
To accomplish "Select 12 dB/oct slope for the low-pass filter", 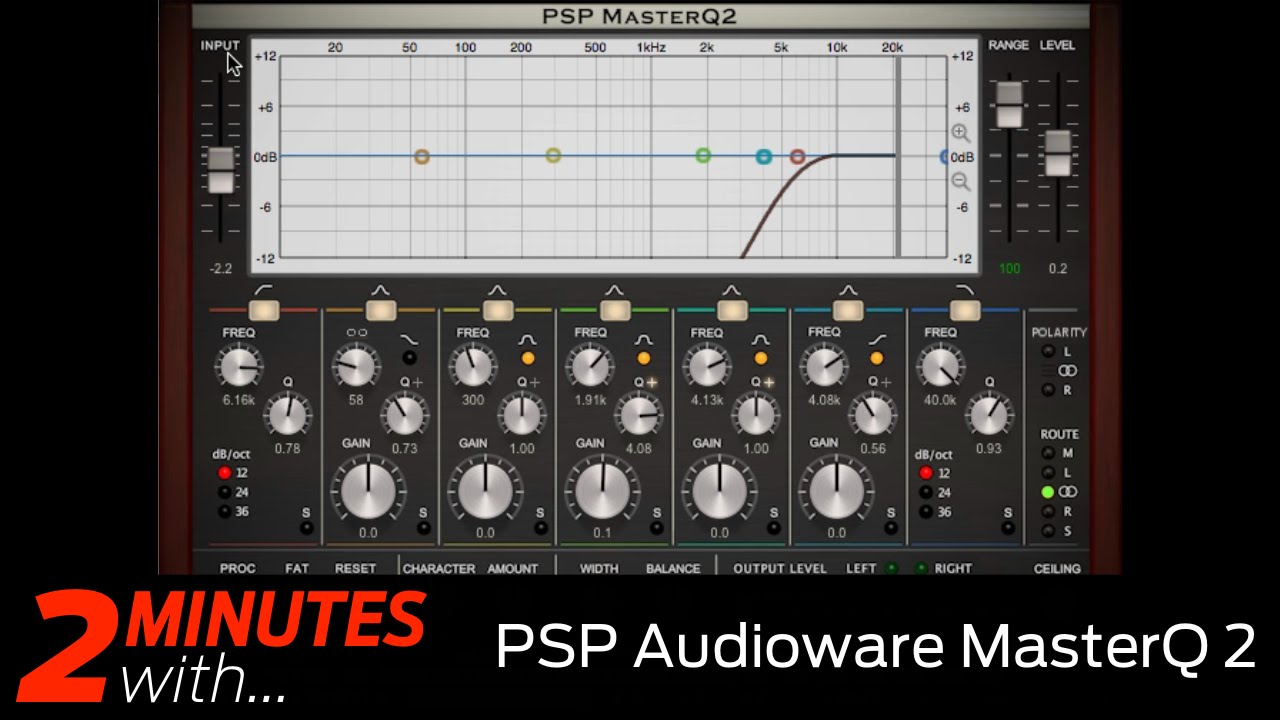I will [x=926, y=473].
